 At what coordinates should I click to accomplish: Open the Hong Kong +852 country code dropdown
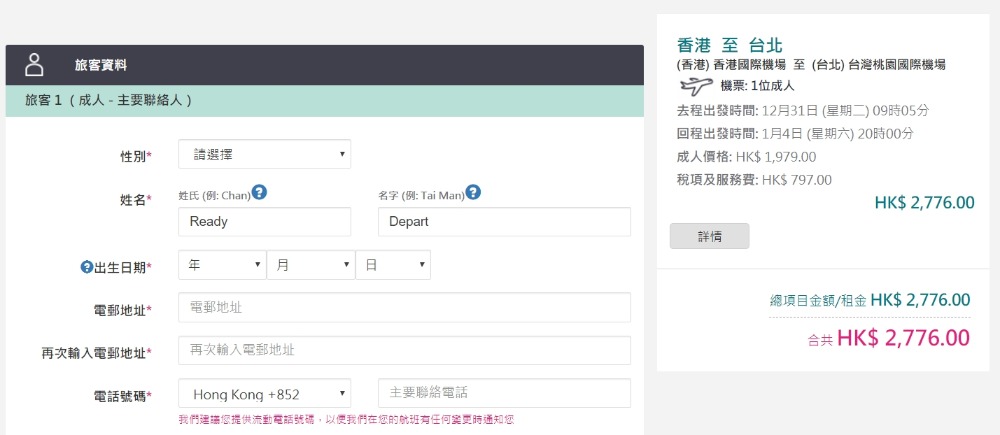264,394
